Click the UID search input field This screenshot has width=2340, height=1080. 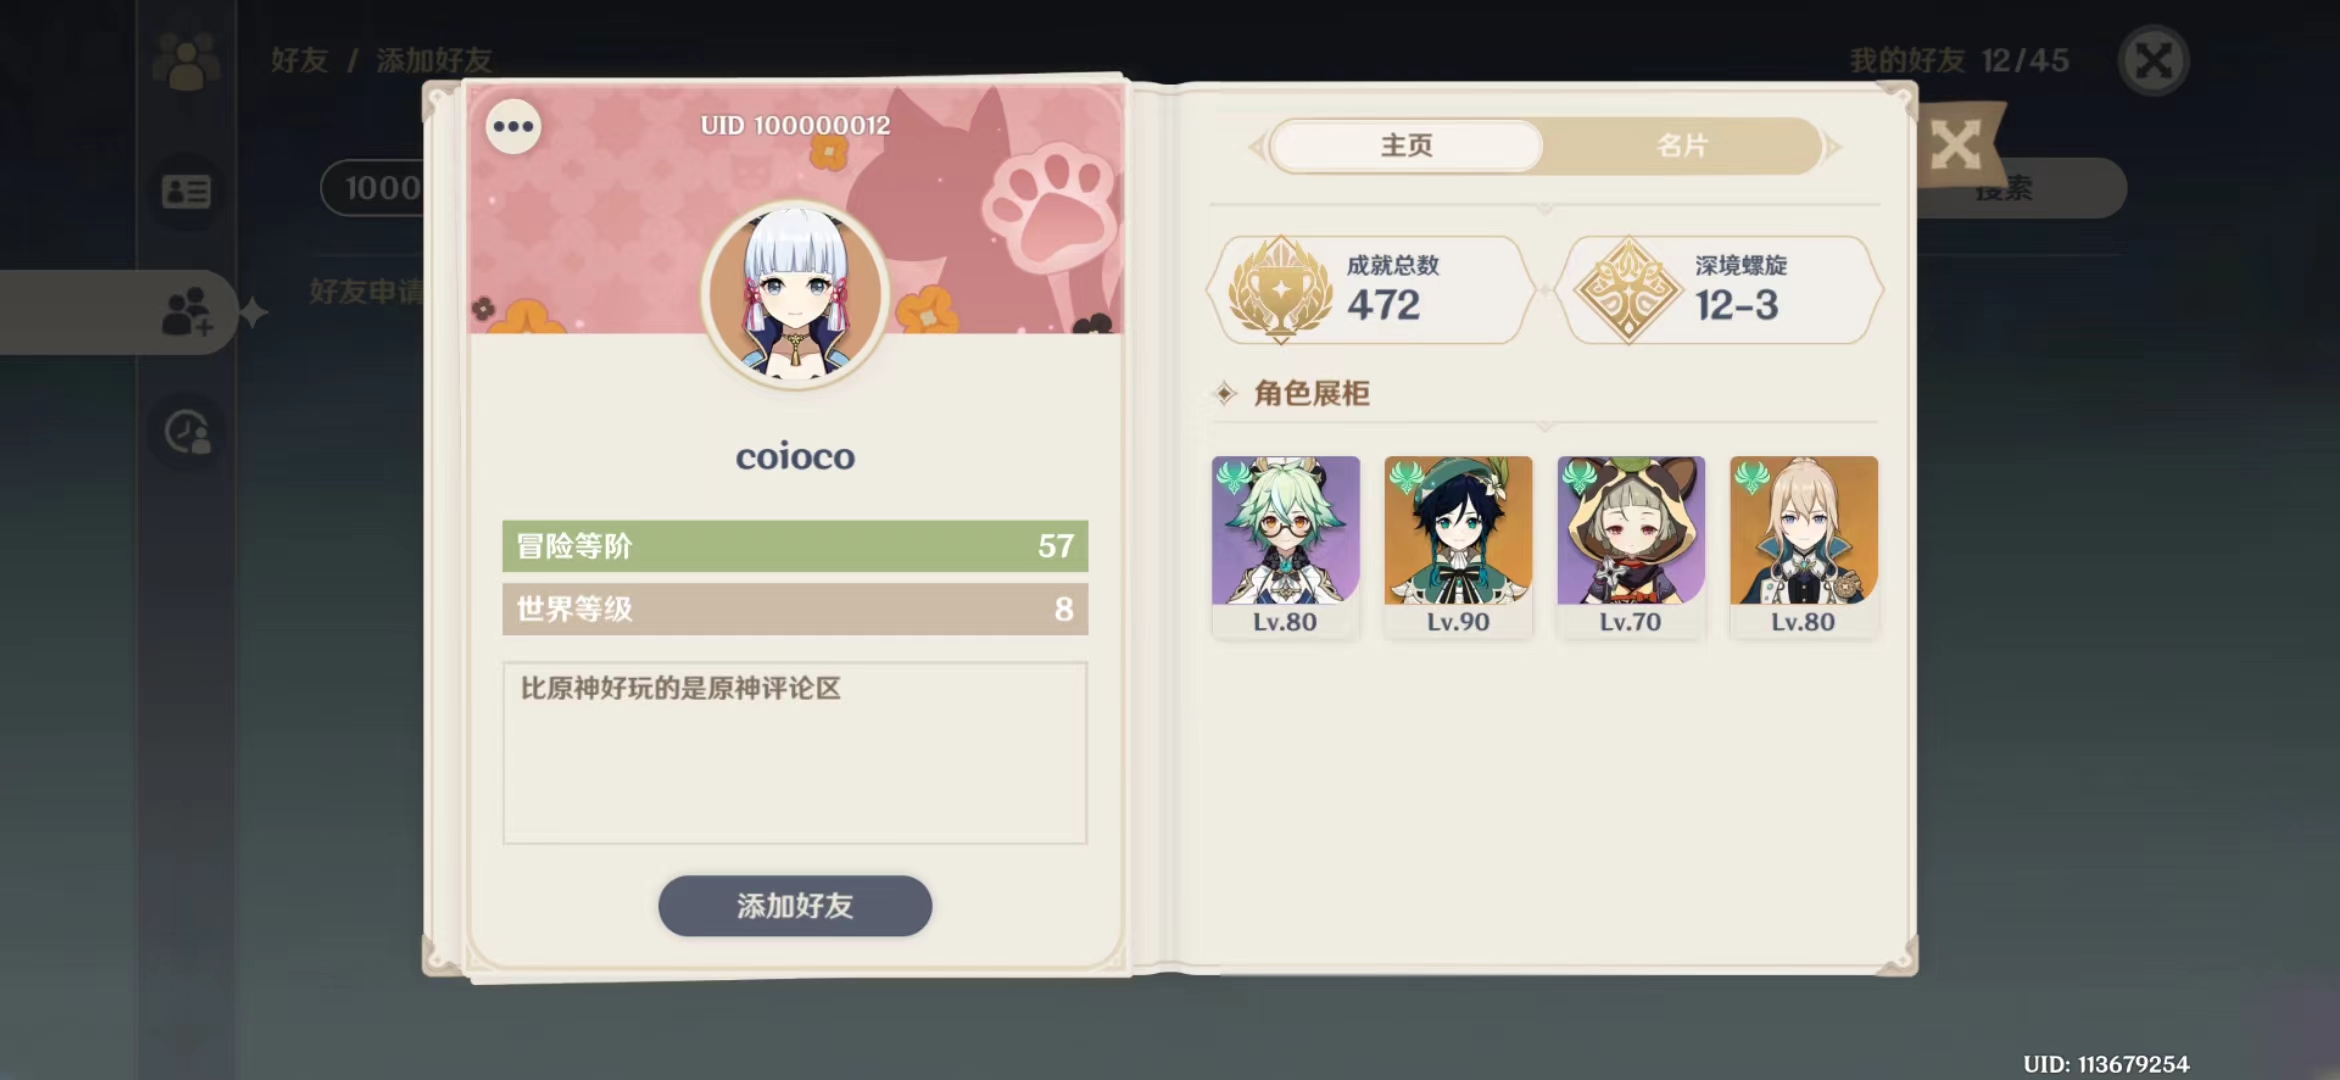click(x=372, y=188)
